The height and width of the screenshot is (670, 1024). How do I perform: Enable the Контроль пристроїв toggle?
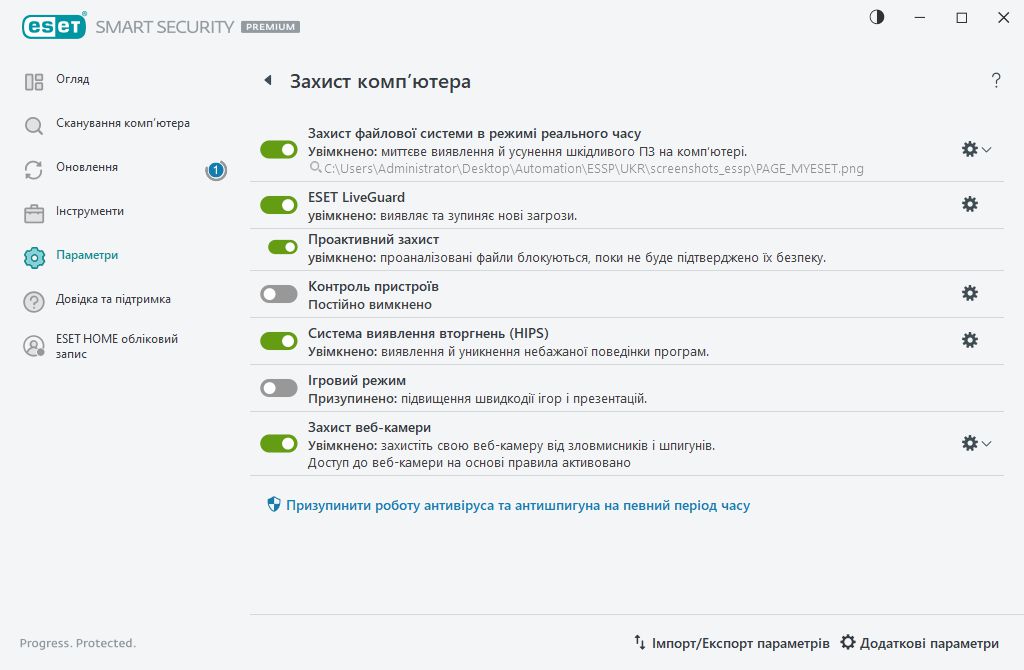(279, 294)
